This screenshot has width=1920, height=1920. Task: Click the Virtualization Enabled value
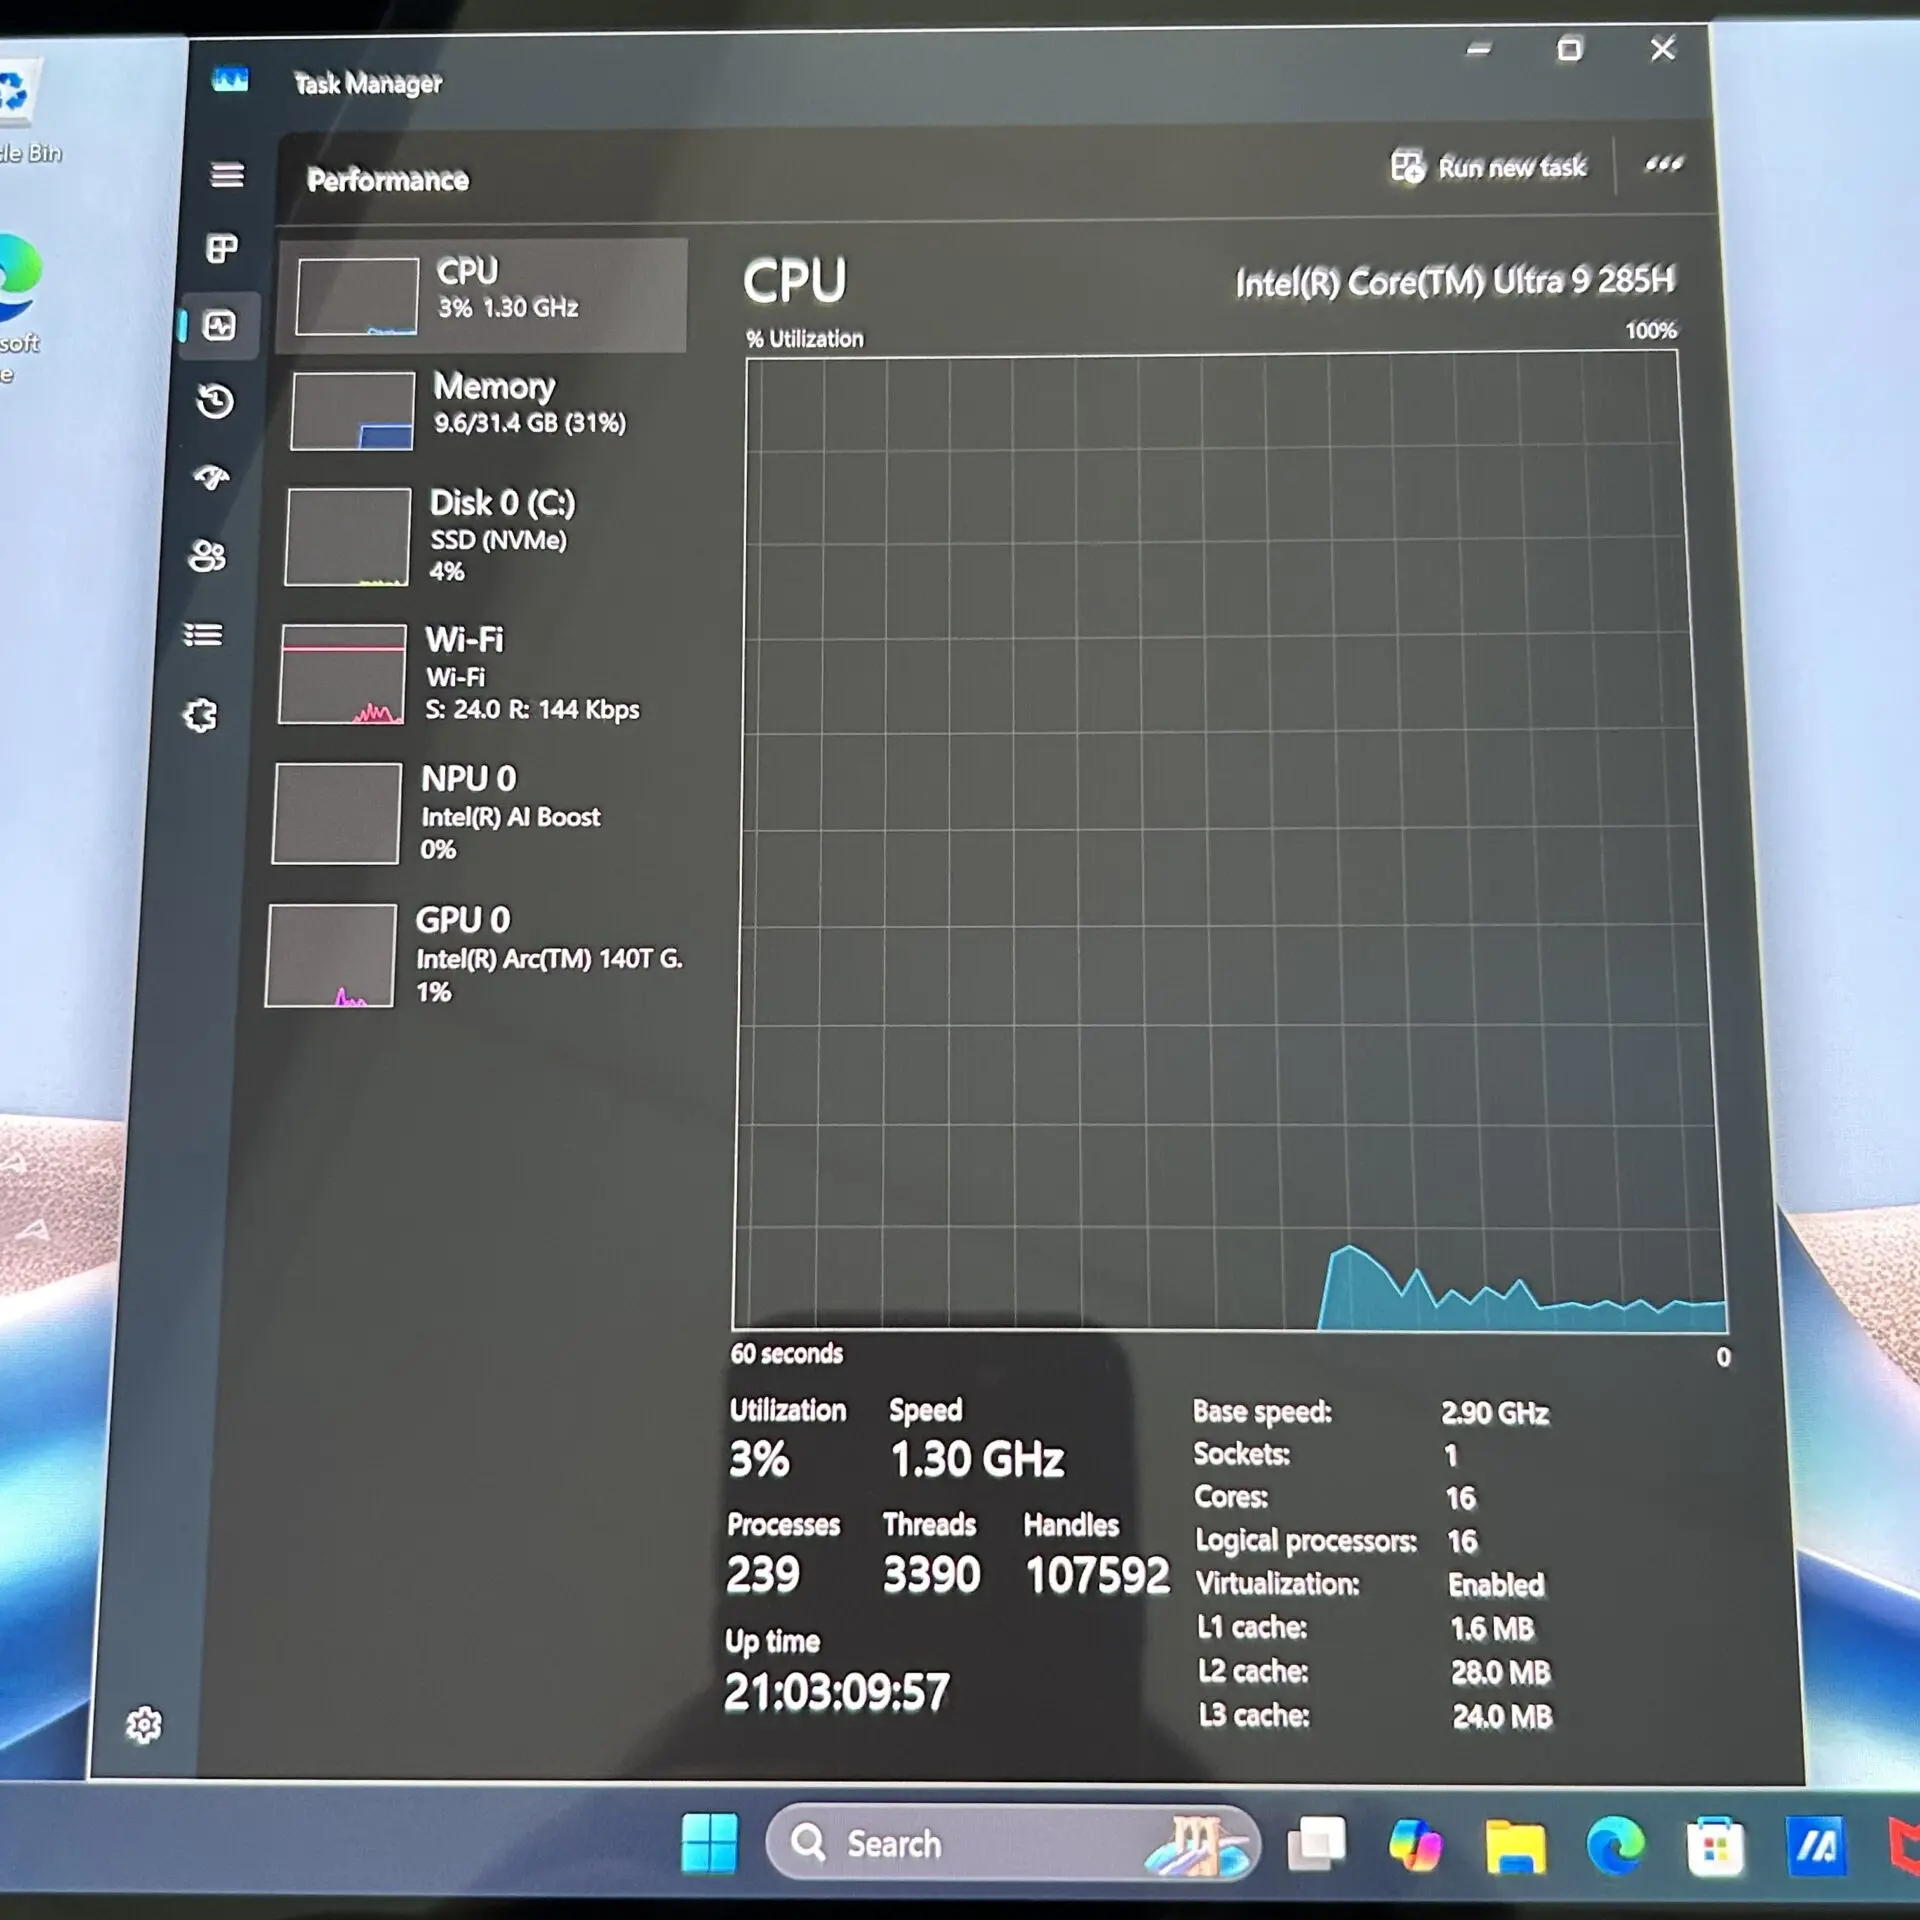1496,1584
